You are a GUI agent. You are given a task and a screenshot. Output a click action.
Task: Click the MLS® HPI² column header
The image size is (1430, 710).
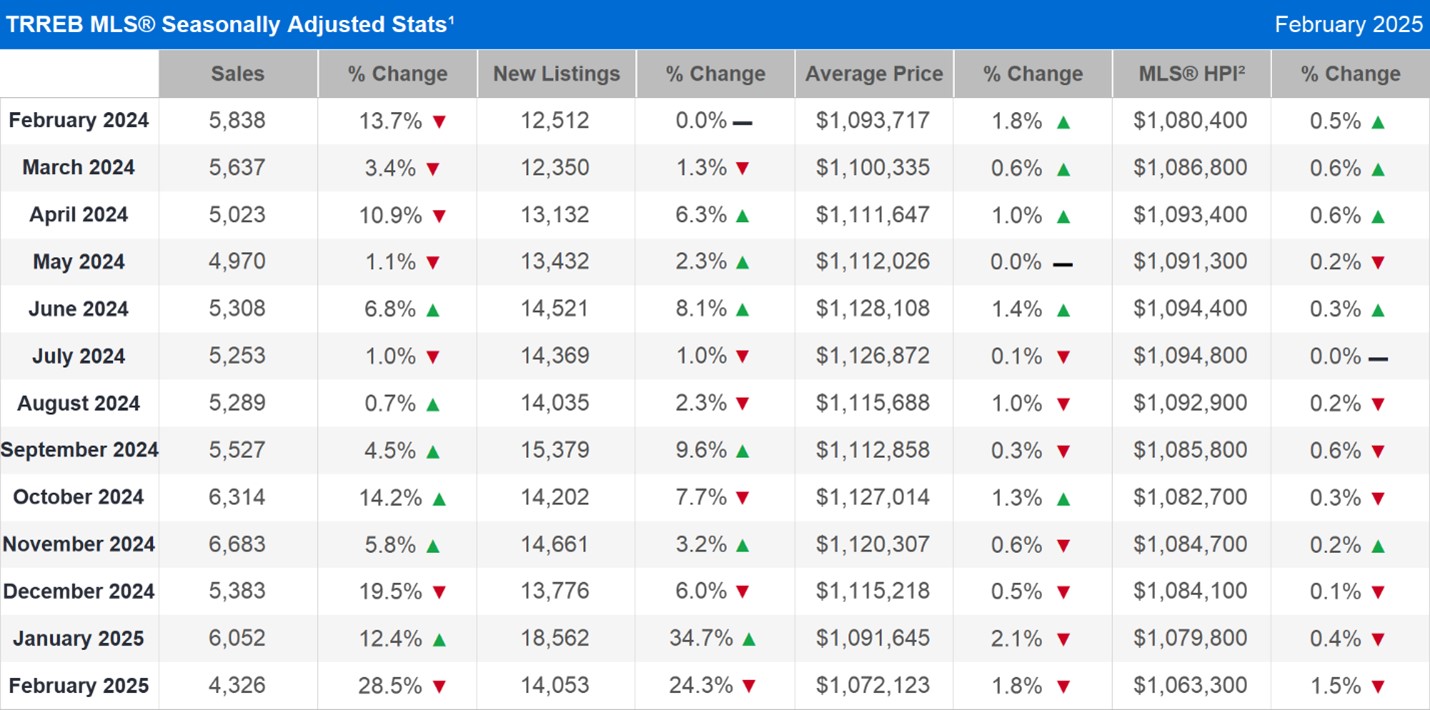(1192, 73)
